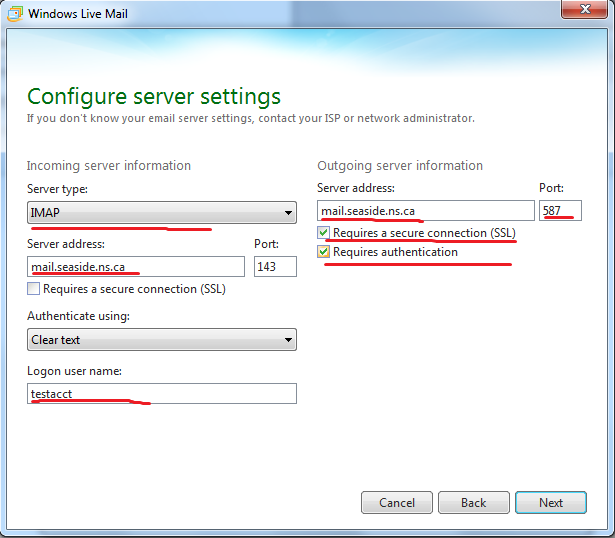Click the Authenticate using label
The image size is (615, 538).
coord(78,316)
